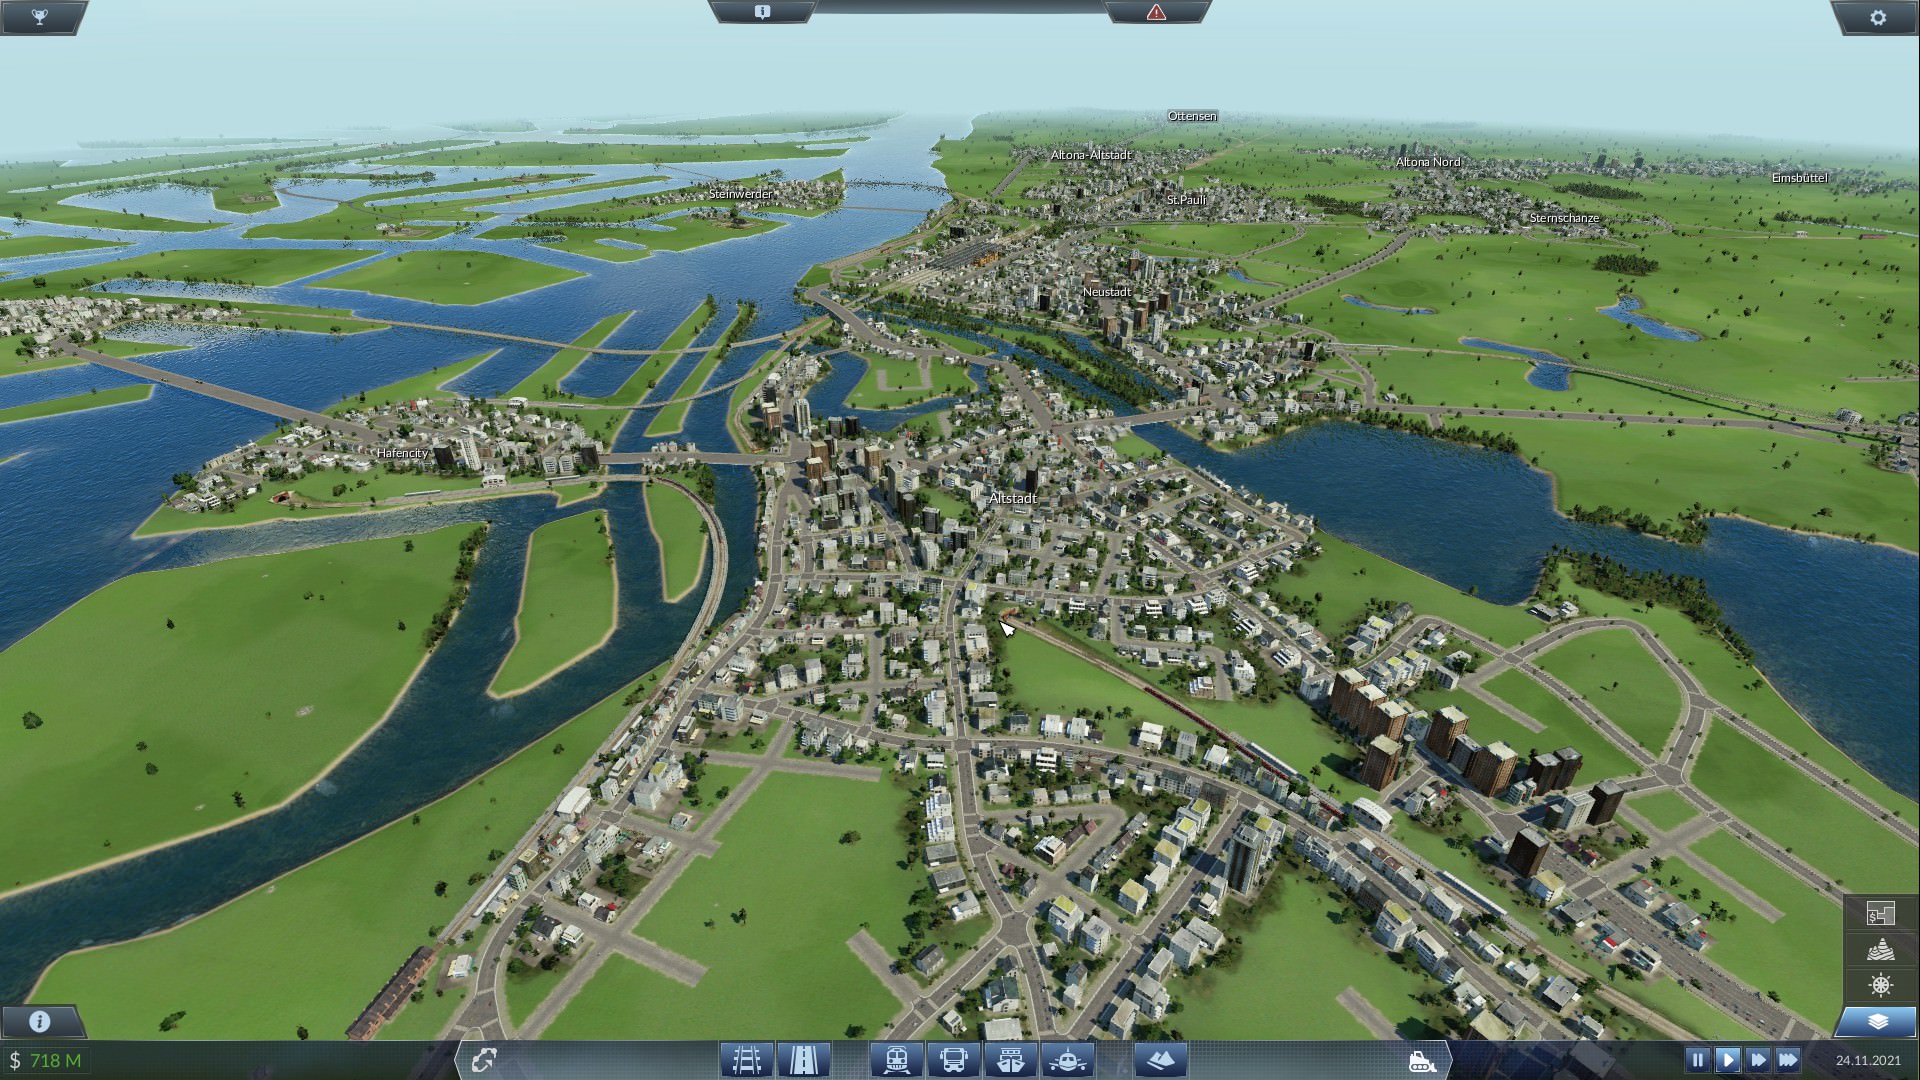Select the road construction menu

point(804,1059)
